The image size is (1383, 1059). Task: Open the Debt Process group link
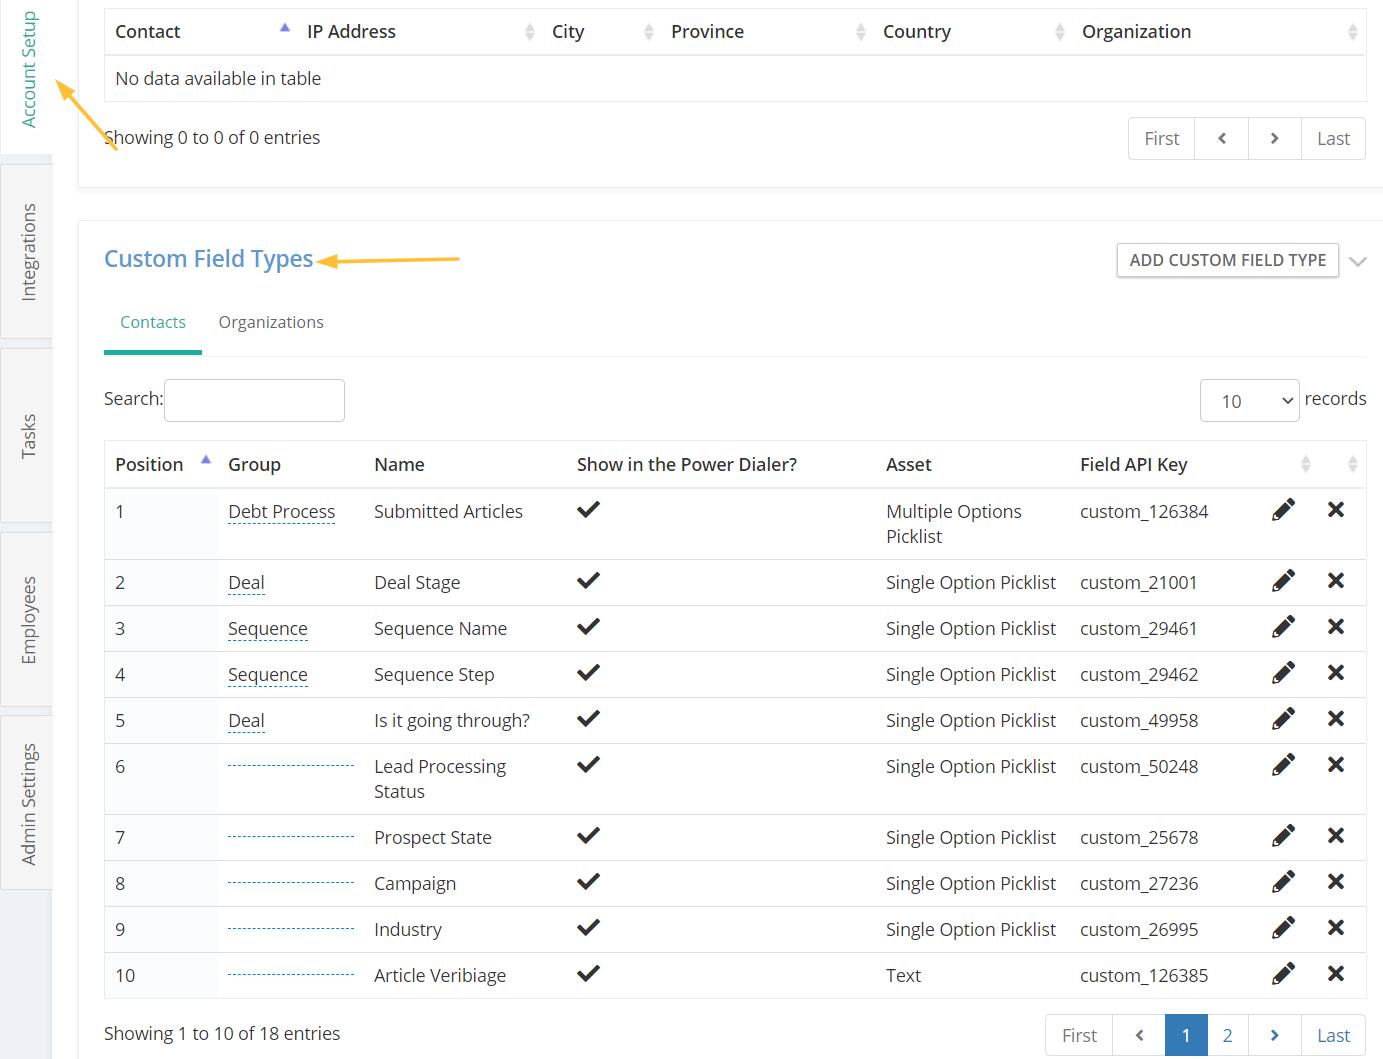(x=281, y=512)
